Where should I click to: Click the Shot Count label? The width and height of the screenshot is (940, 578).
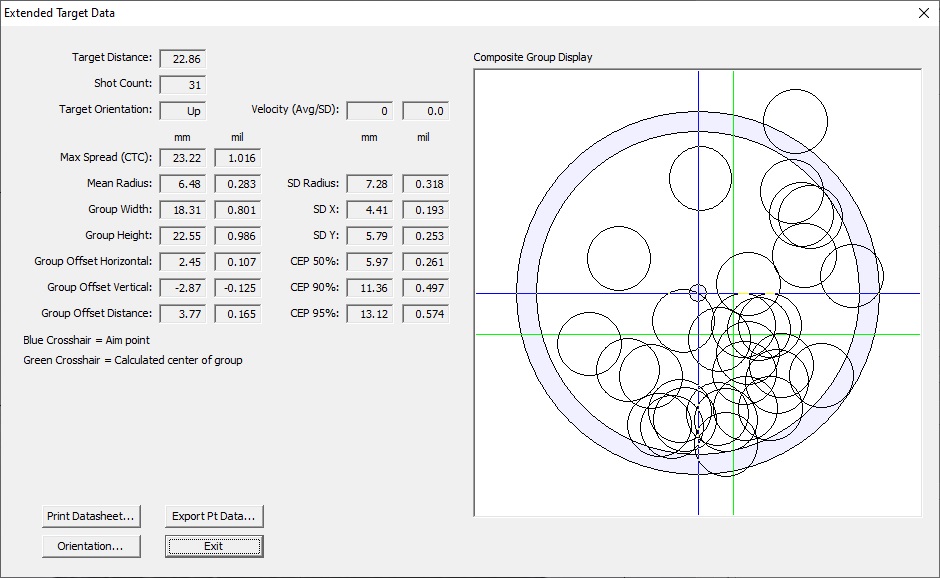(x=123, y=83)
